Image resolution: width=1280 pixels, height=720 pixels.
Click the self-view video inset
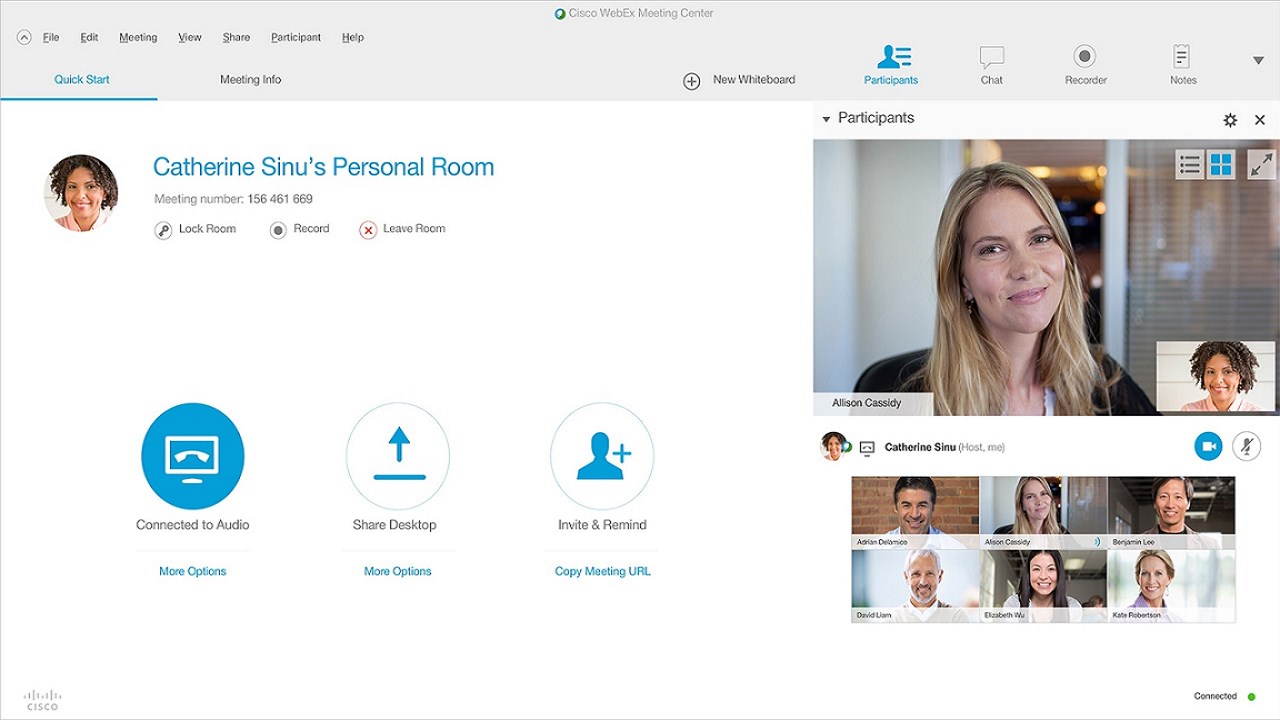(1216, 376)
